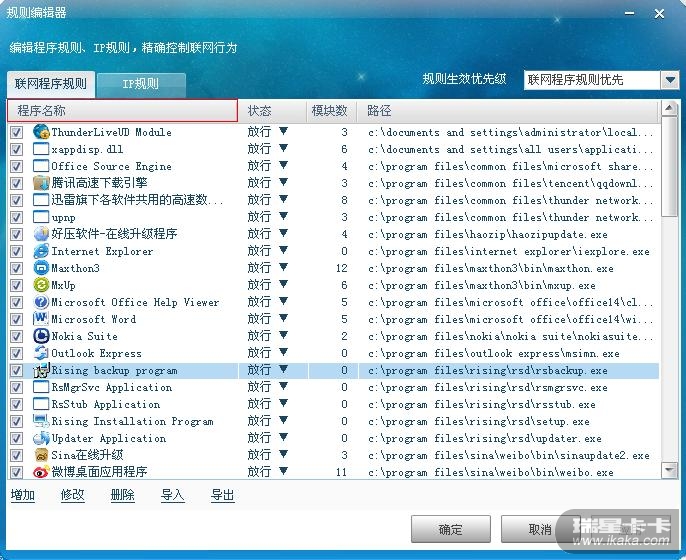Select the iexplore.exe path text

coord(509,252)
